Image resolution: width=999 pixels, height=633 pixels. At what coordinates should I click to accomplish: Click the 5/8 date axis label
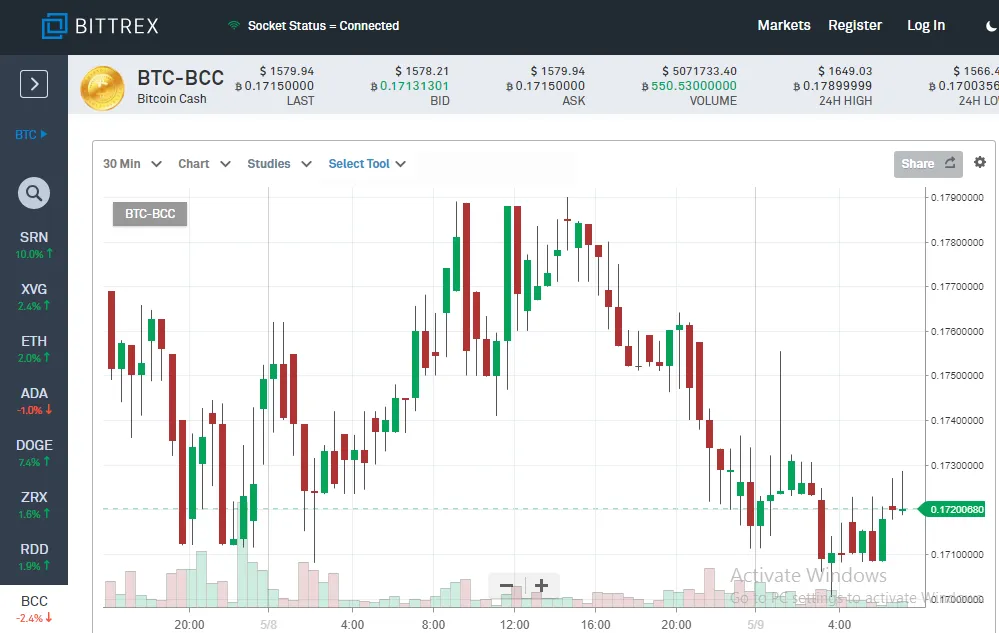(x=268, y=625)
